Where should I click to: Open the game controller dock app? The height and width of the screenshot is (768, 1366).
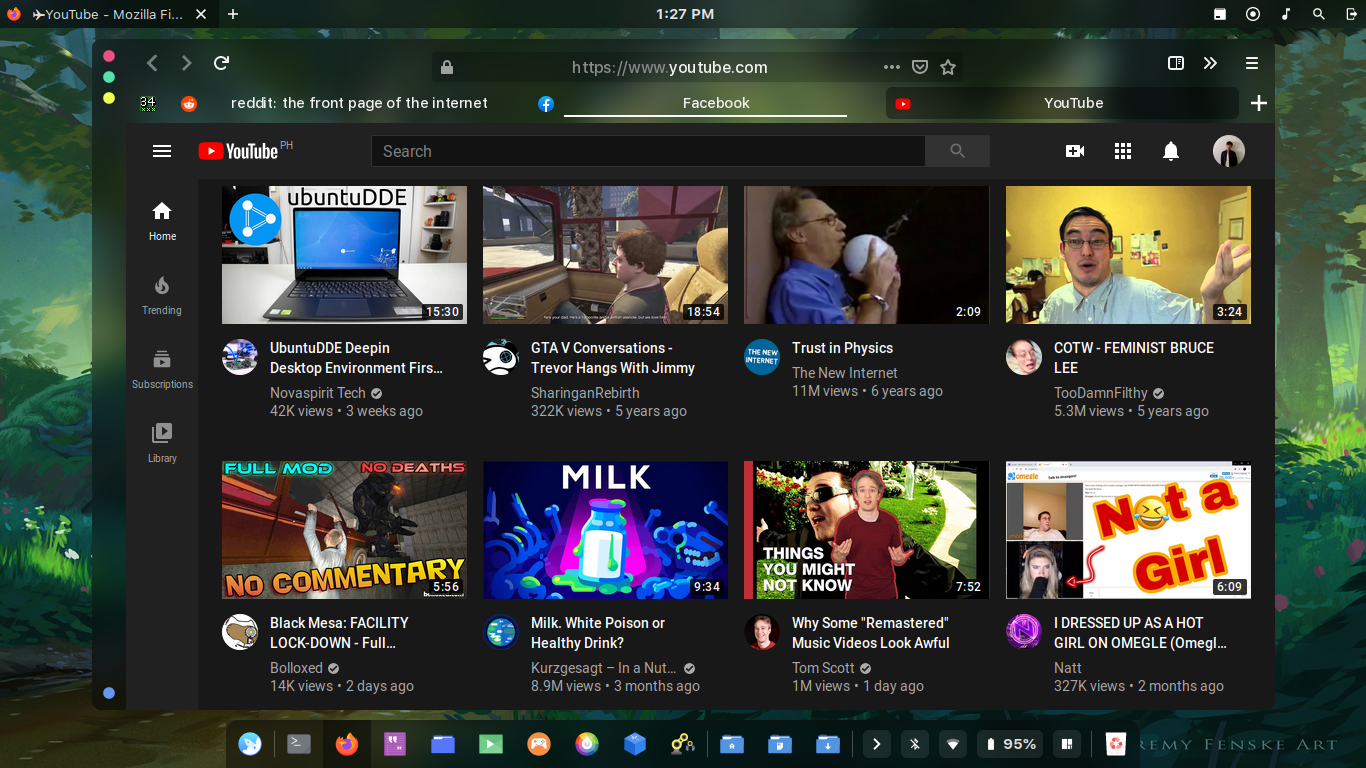pyautogui.click(x=539, y=743)
